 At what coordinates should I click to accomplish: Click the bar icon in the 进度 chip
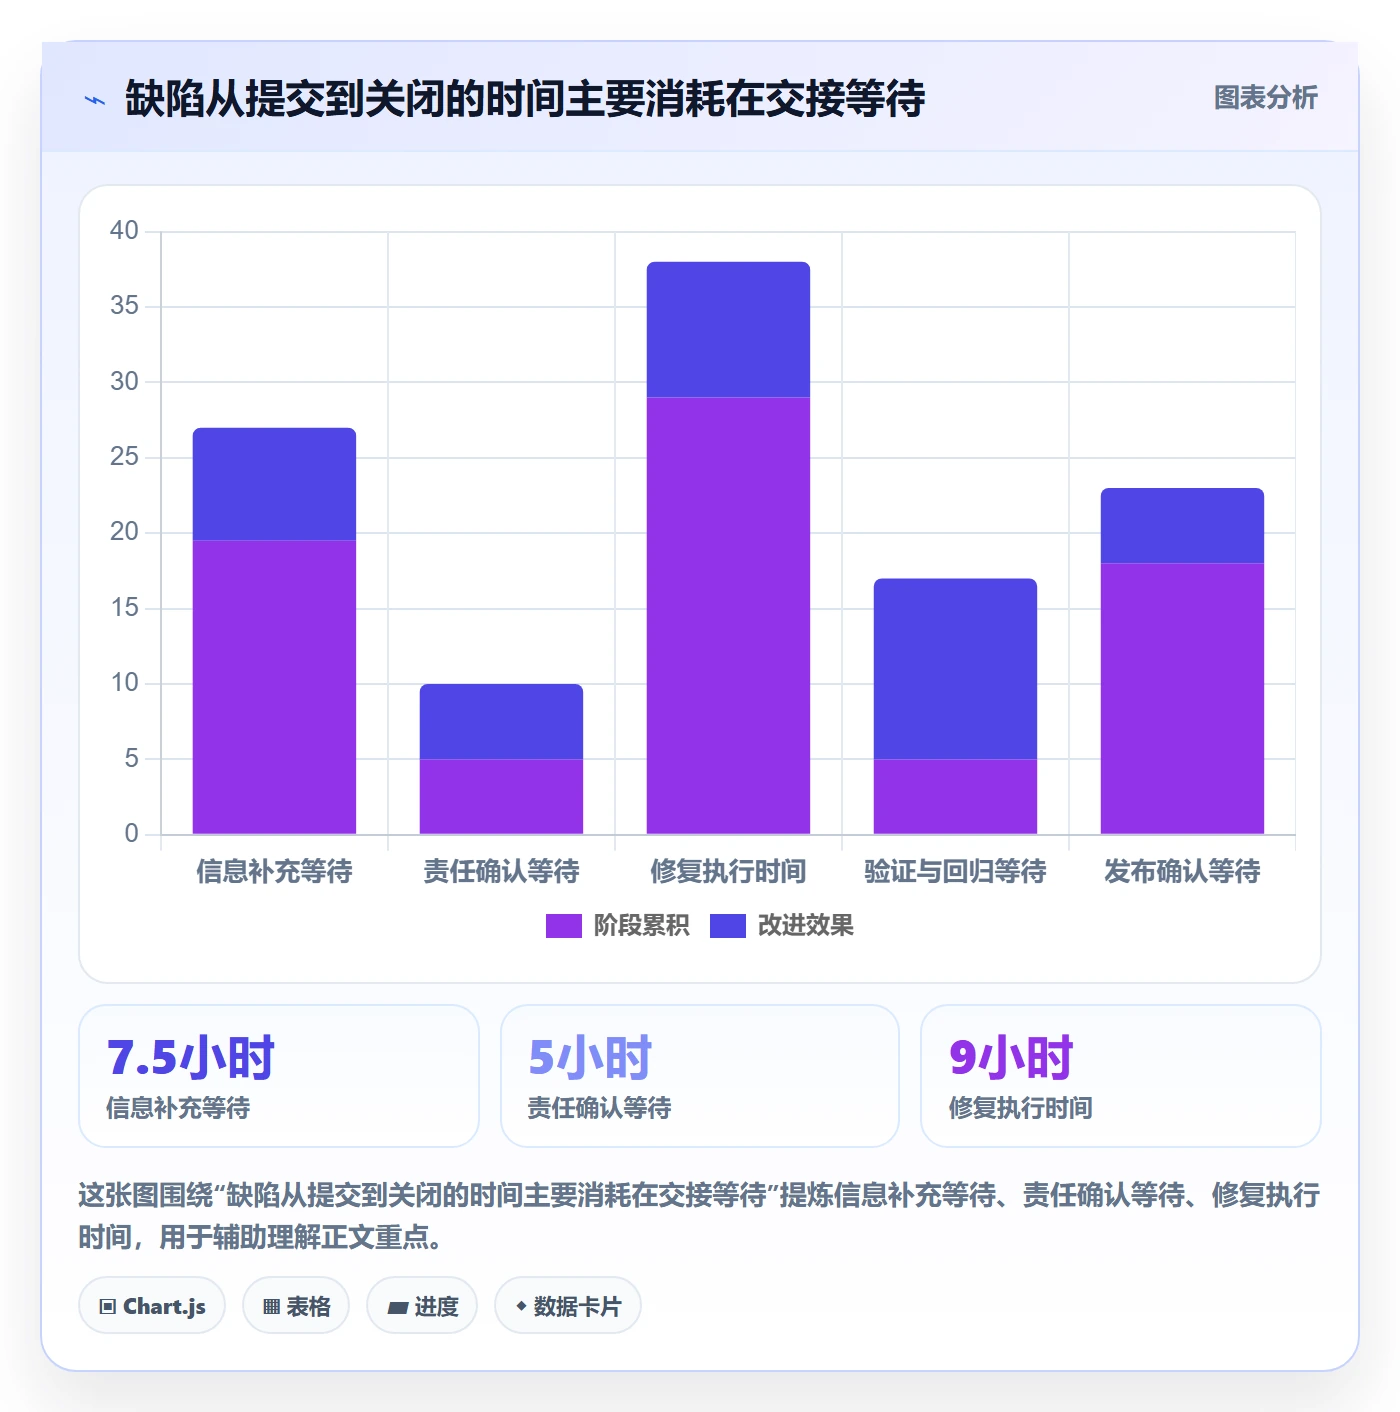(397, 1307)
